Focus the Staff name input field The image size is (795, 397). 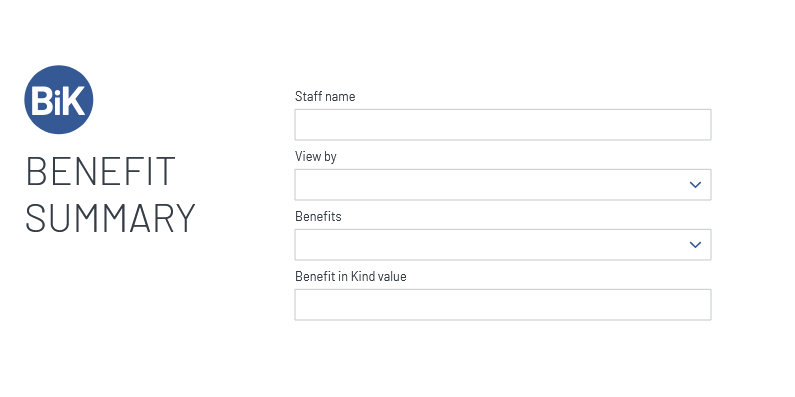pyautogui.click(x=503, y=125)
